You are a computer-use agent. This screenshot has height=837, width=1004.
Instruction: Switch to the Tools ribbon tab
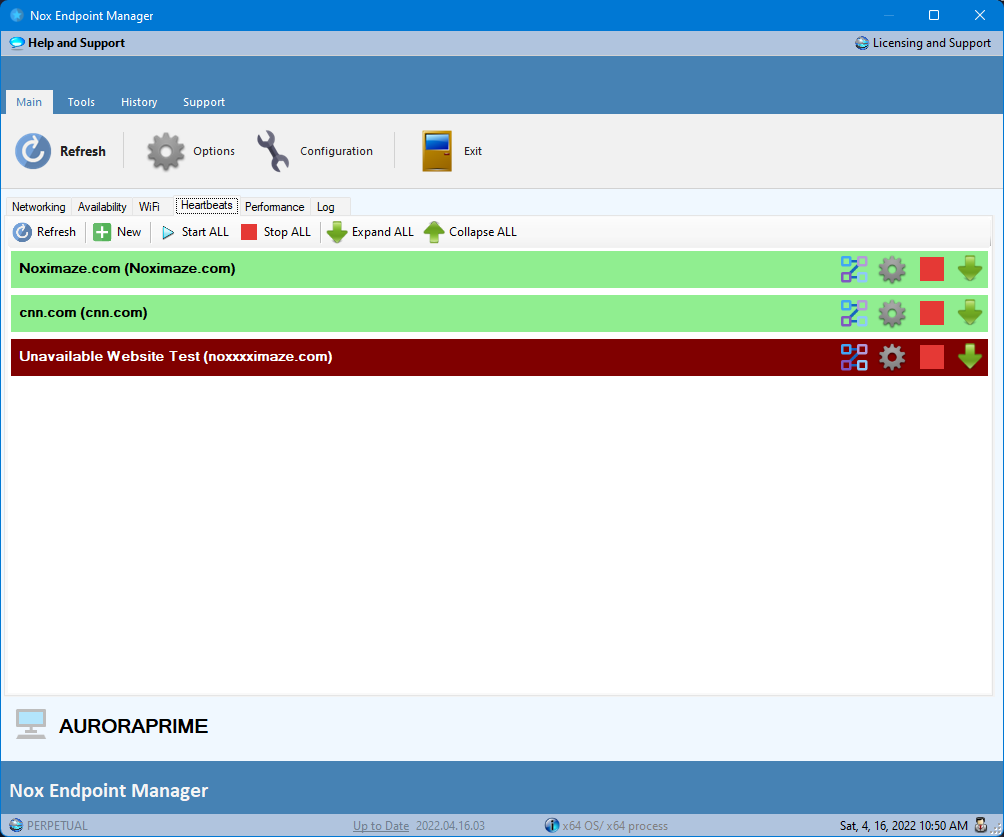[x=81, y=102]
